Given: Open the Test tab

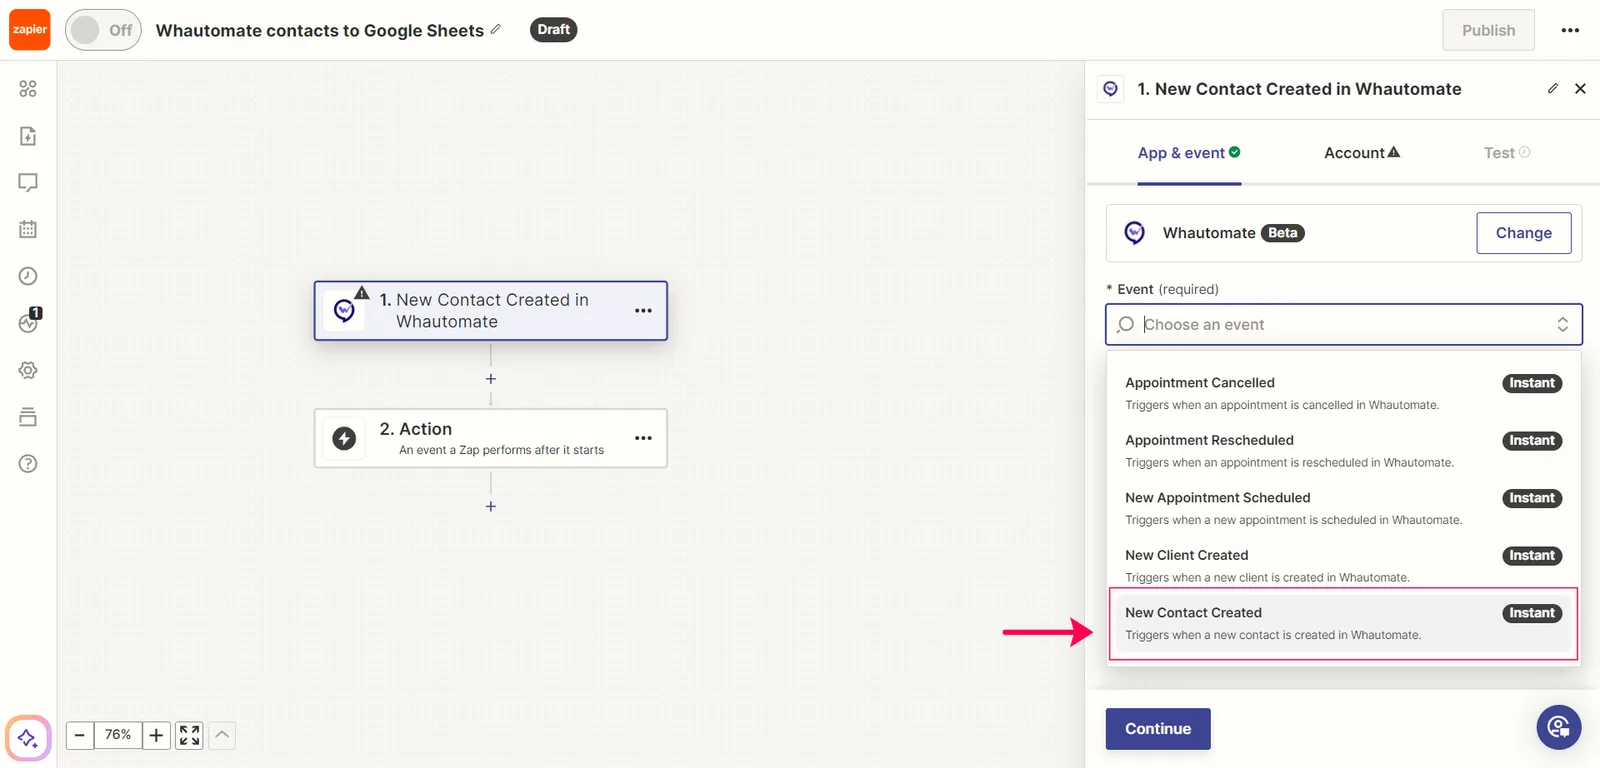Looking at the screenshot, I should 1507,153.
